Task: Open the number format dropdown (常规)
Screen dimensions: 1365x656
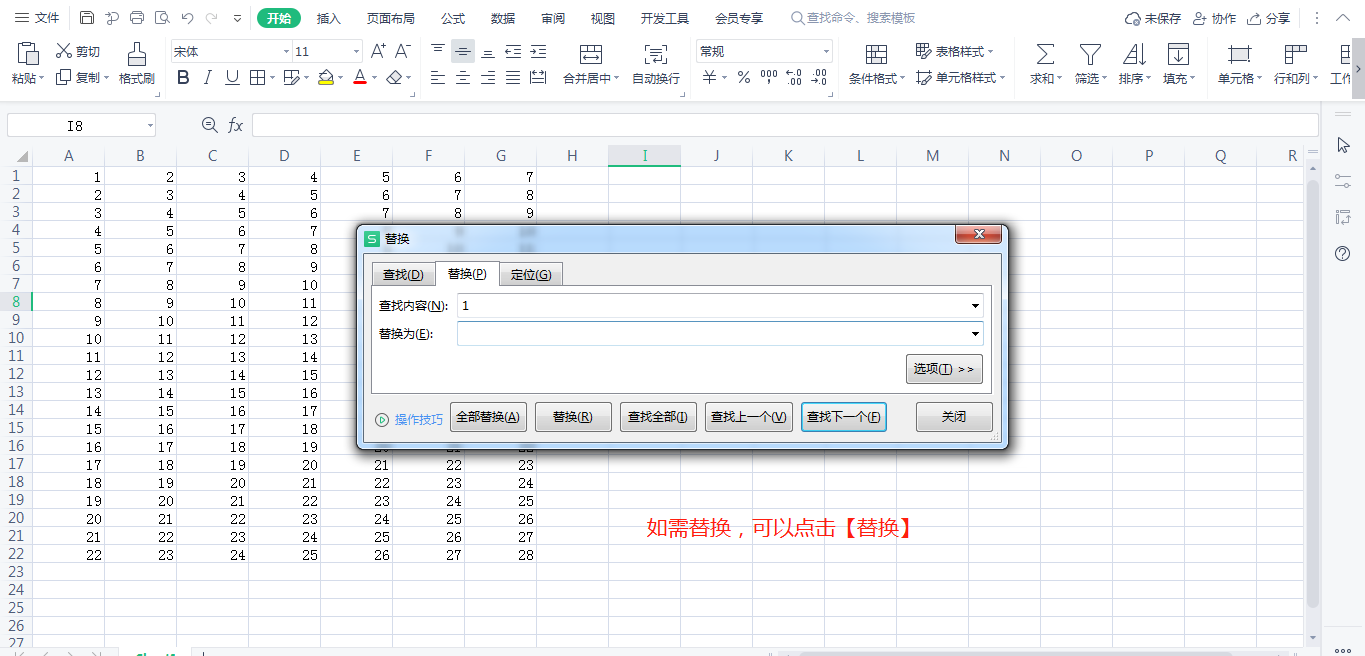Action: [x=826, y=52]
